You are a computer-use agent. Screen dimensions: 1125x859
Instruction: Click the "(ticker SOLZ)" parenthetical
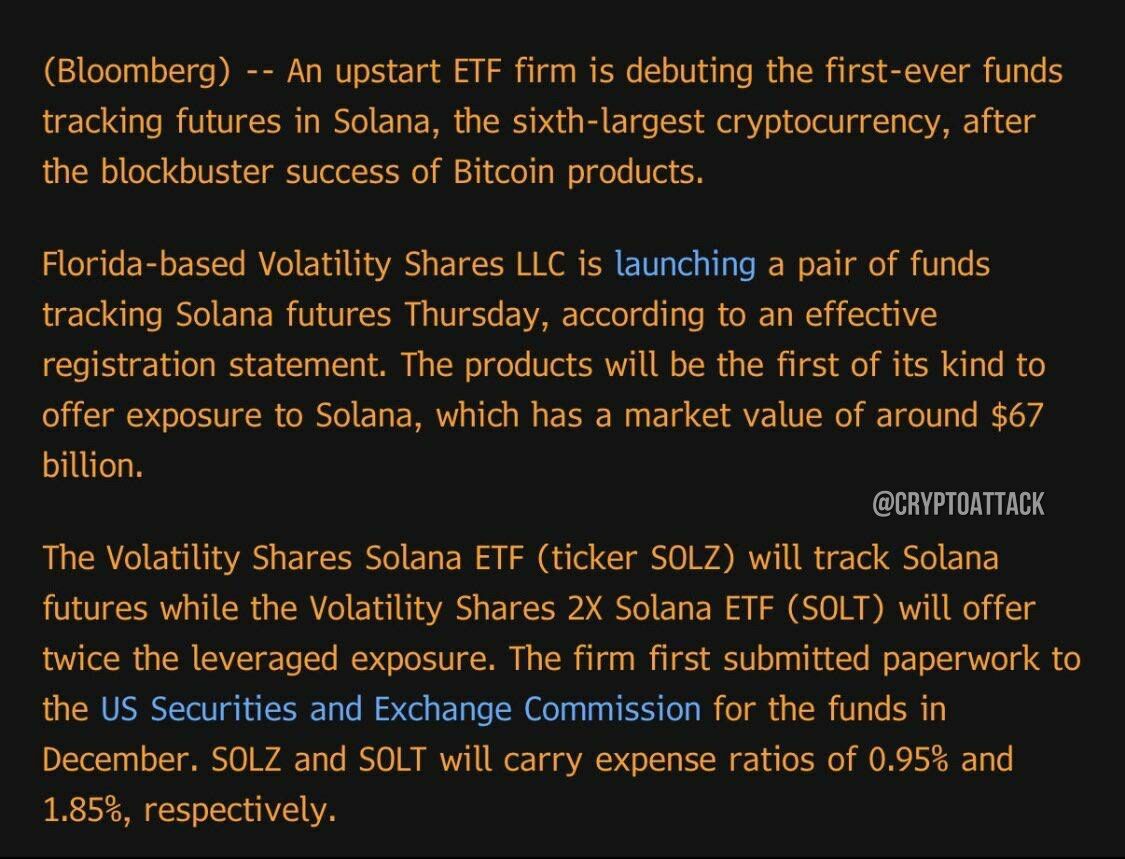tap(636, 558)
